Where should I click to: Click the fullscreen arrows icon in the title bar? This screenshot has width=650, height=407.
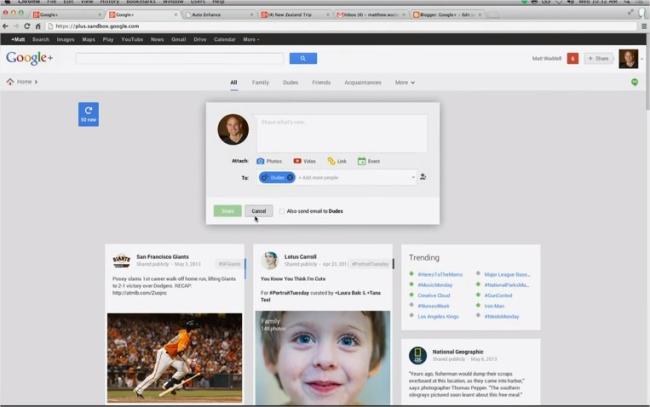point(631,12)
